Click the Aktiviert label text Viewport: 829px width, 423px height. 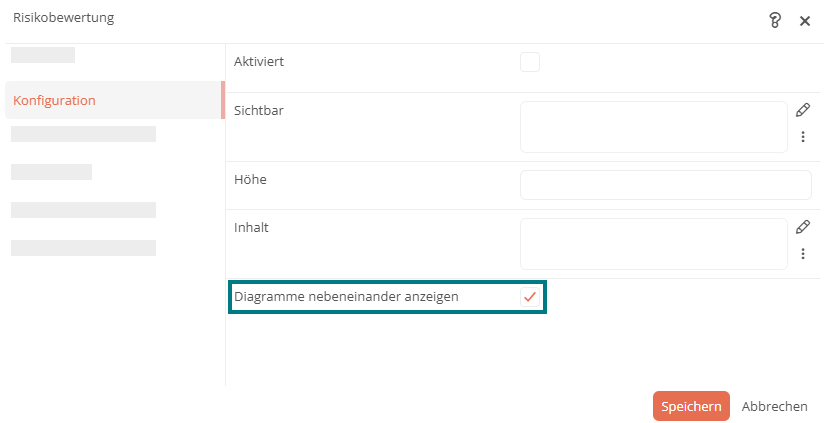pos(259,61)
